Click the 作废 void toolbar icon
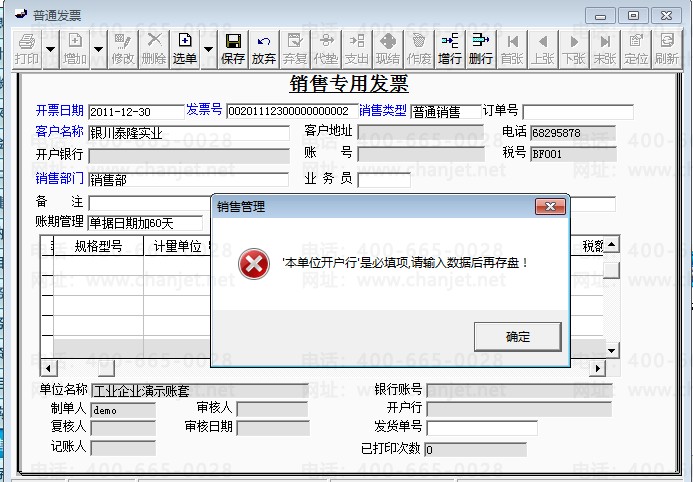Viewport: 693px width, 482px height. [419, 49]
